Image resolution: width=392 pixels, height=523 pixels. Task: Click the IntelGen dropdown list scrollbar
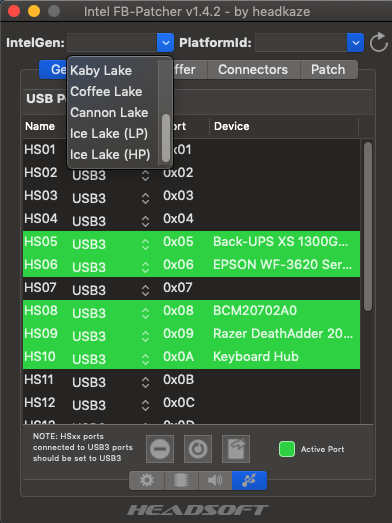point(166,138)
